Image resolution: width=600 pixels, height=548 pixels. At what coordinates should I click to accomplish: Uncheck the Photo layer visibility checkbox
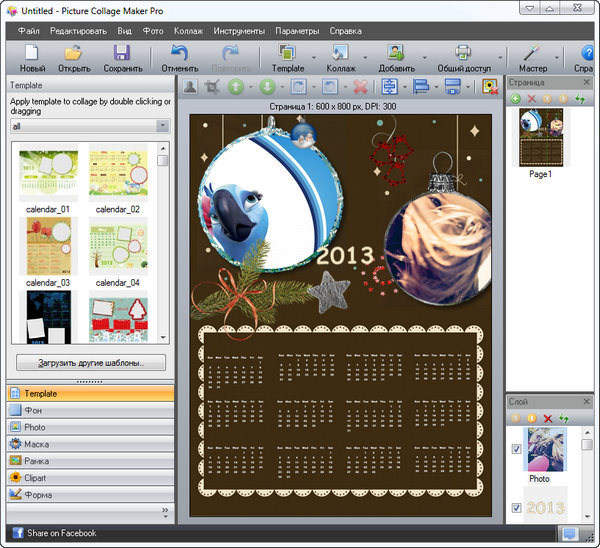516,450
